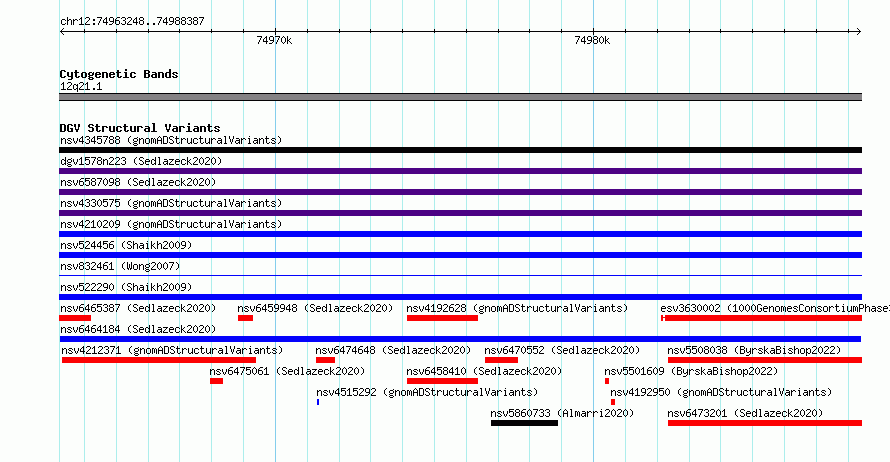
Task: Open variant nsv6458410 label
Action: tap(484, 371)
